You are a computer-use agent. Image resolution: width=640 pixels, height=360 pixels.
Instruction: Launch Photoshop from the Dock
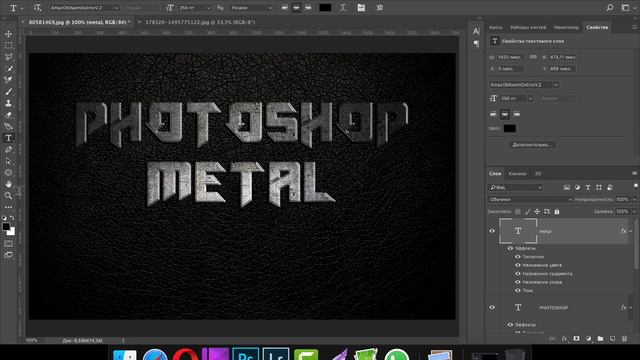click(x=246, y=354)
